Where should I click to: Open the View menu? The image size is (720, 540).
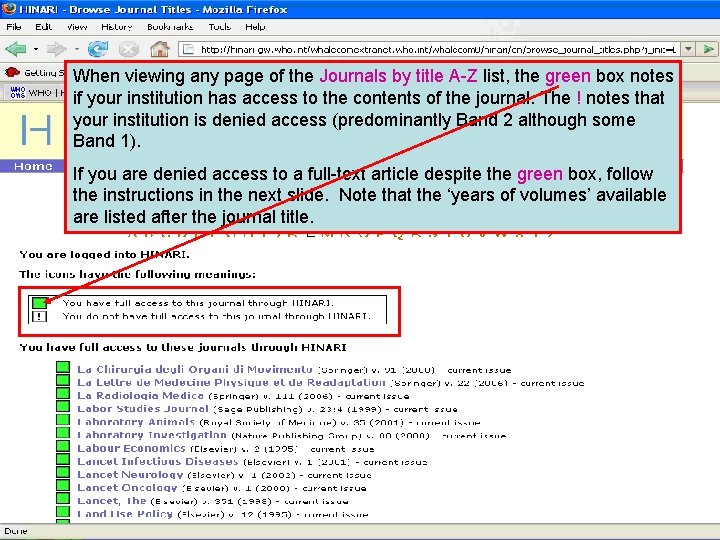point(77,27)
